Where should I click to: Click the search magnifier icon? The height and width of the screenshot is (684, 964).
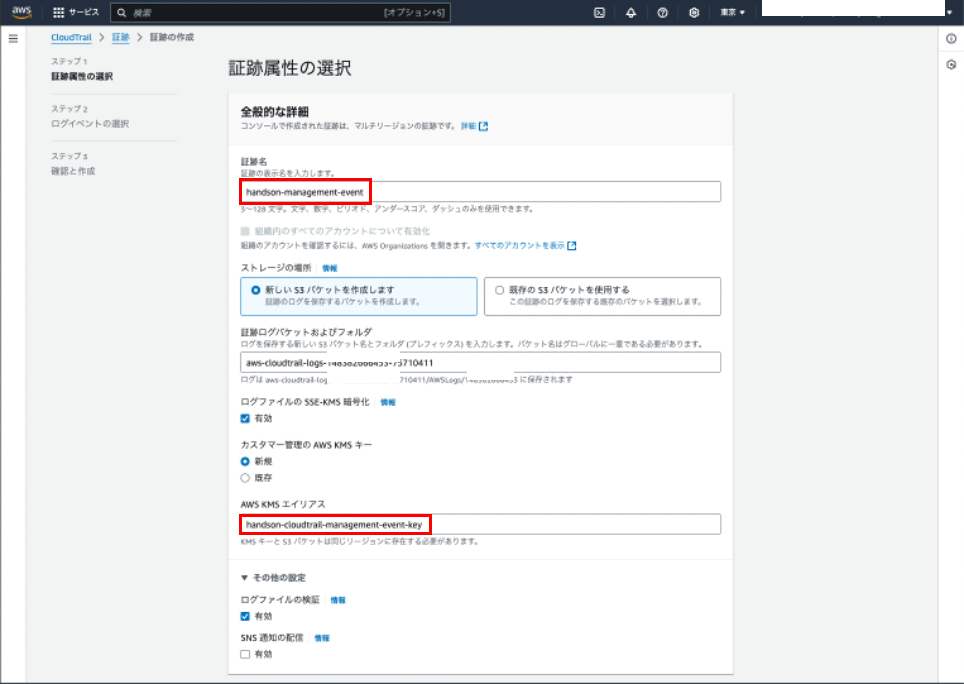tap(122, 12)
